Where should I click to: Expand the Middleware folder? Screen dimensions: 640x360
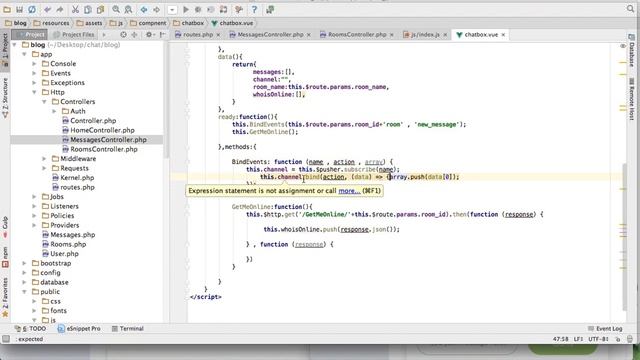tap(44, 159)
